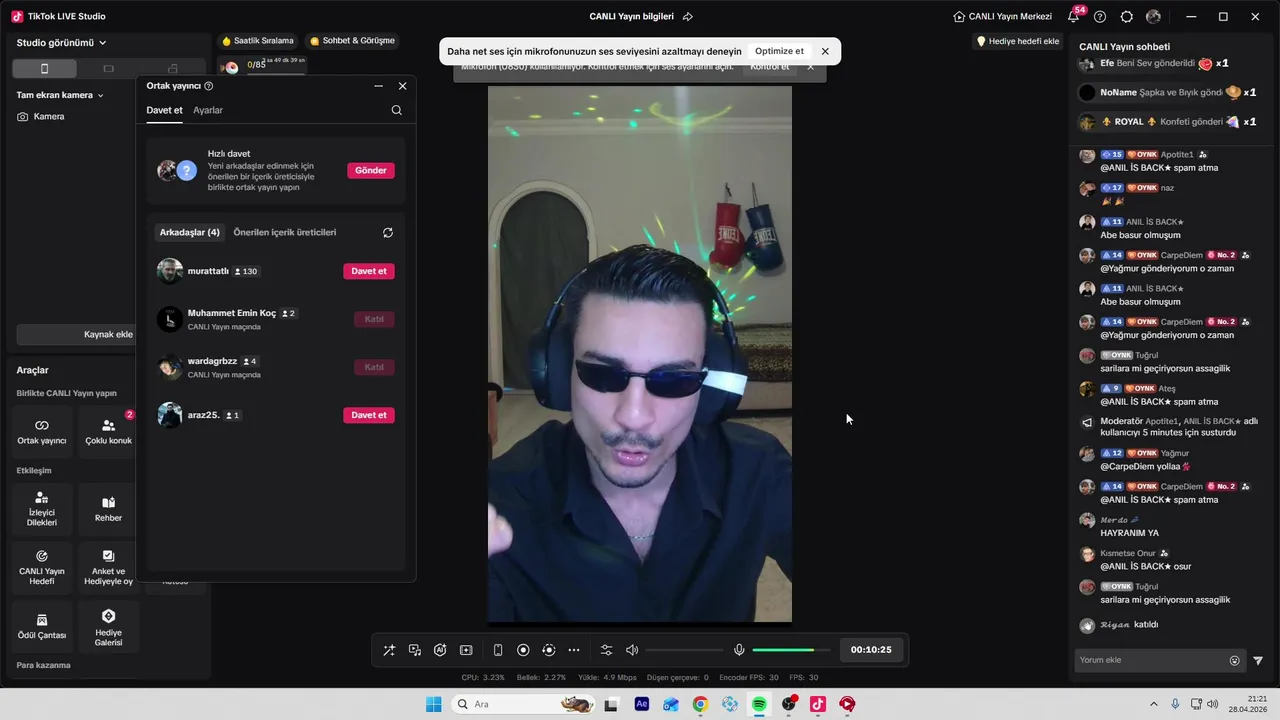Open the profile avatar menu
1280x720 pixels.
point(1154,17)
